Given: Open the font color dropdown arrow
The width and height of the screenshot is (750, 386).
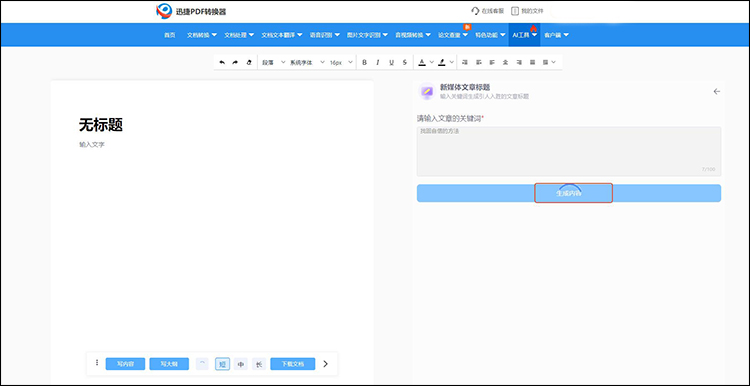Looking at the screenshot, I should (431, 62).
